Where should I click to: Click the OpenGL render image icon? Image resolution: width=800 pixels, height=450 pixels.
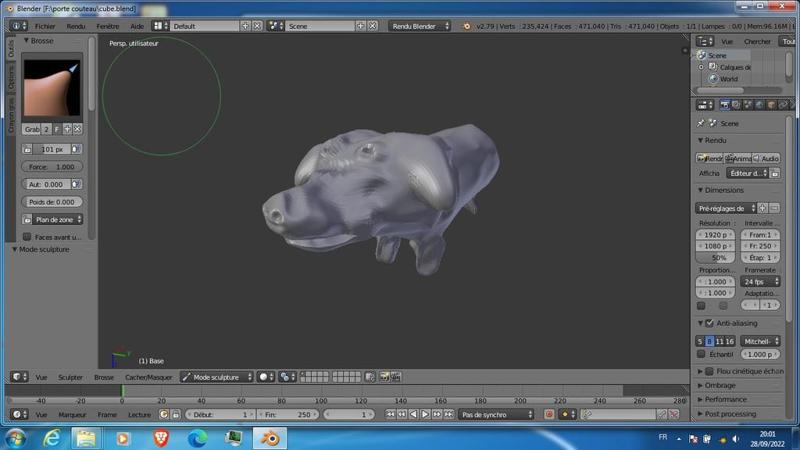(x=384, y=377)
